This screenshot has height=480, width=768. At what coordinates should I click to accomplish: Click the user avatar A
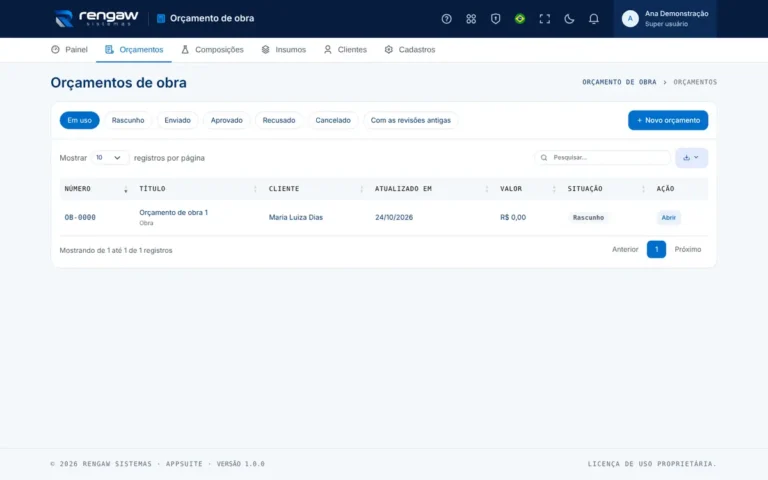(630, 19)
